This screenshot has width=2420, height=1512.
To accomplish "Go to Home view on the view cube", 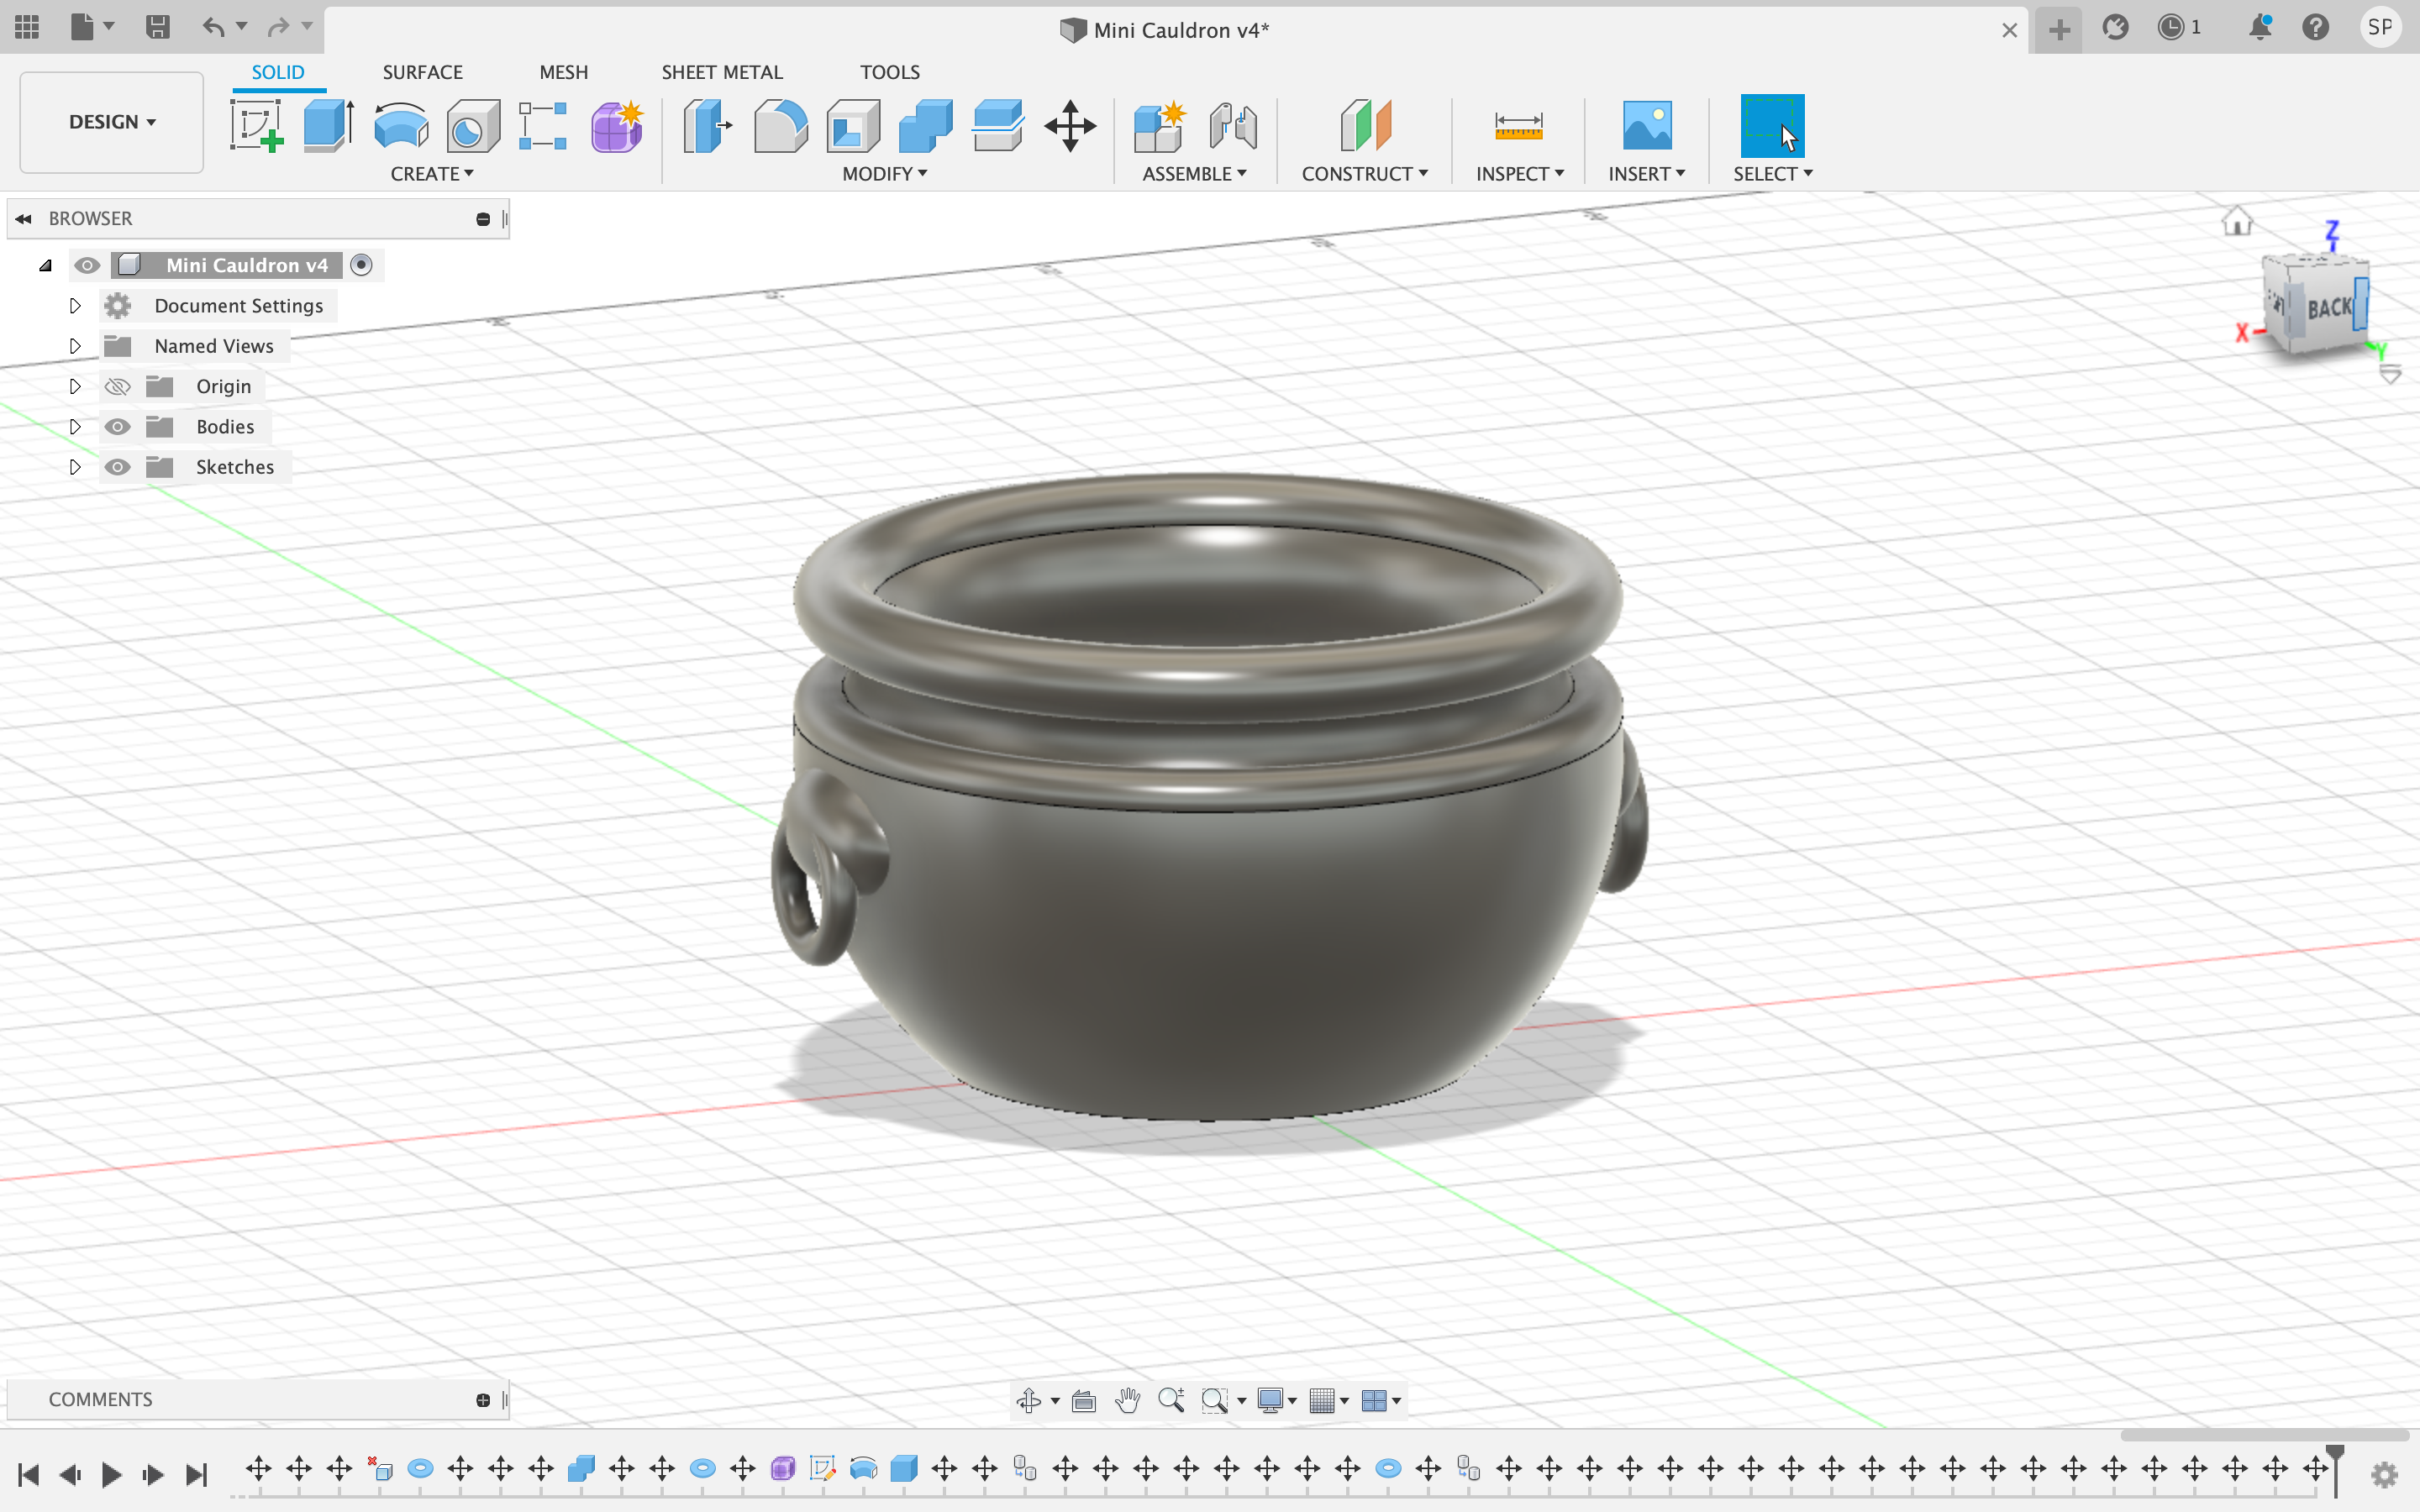I will click(2237, 221).
